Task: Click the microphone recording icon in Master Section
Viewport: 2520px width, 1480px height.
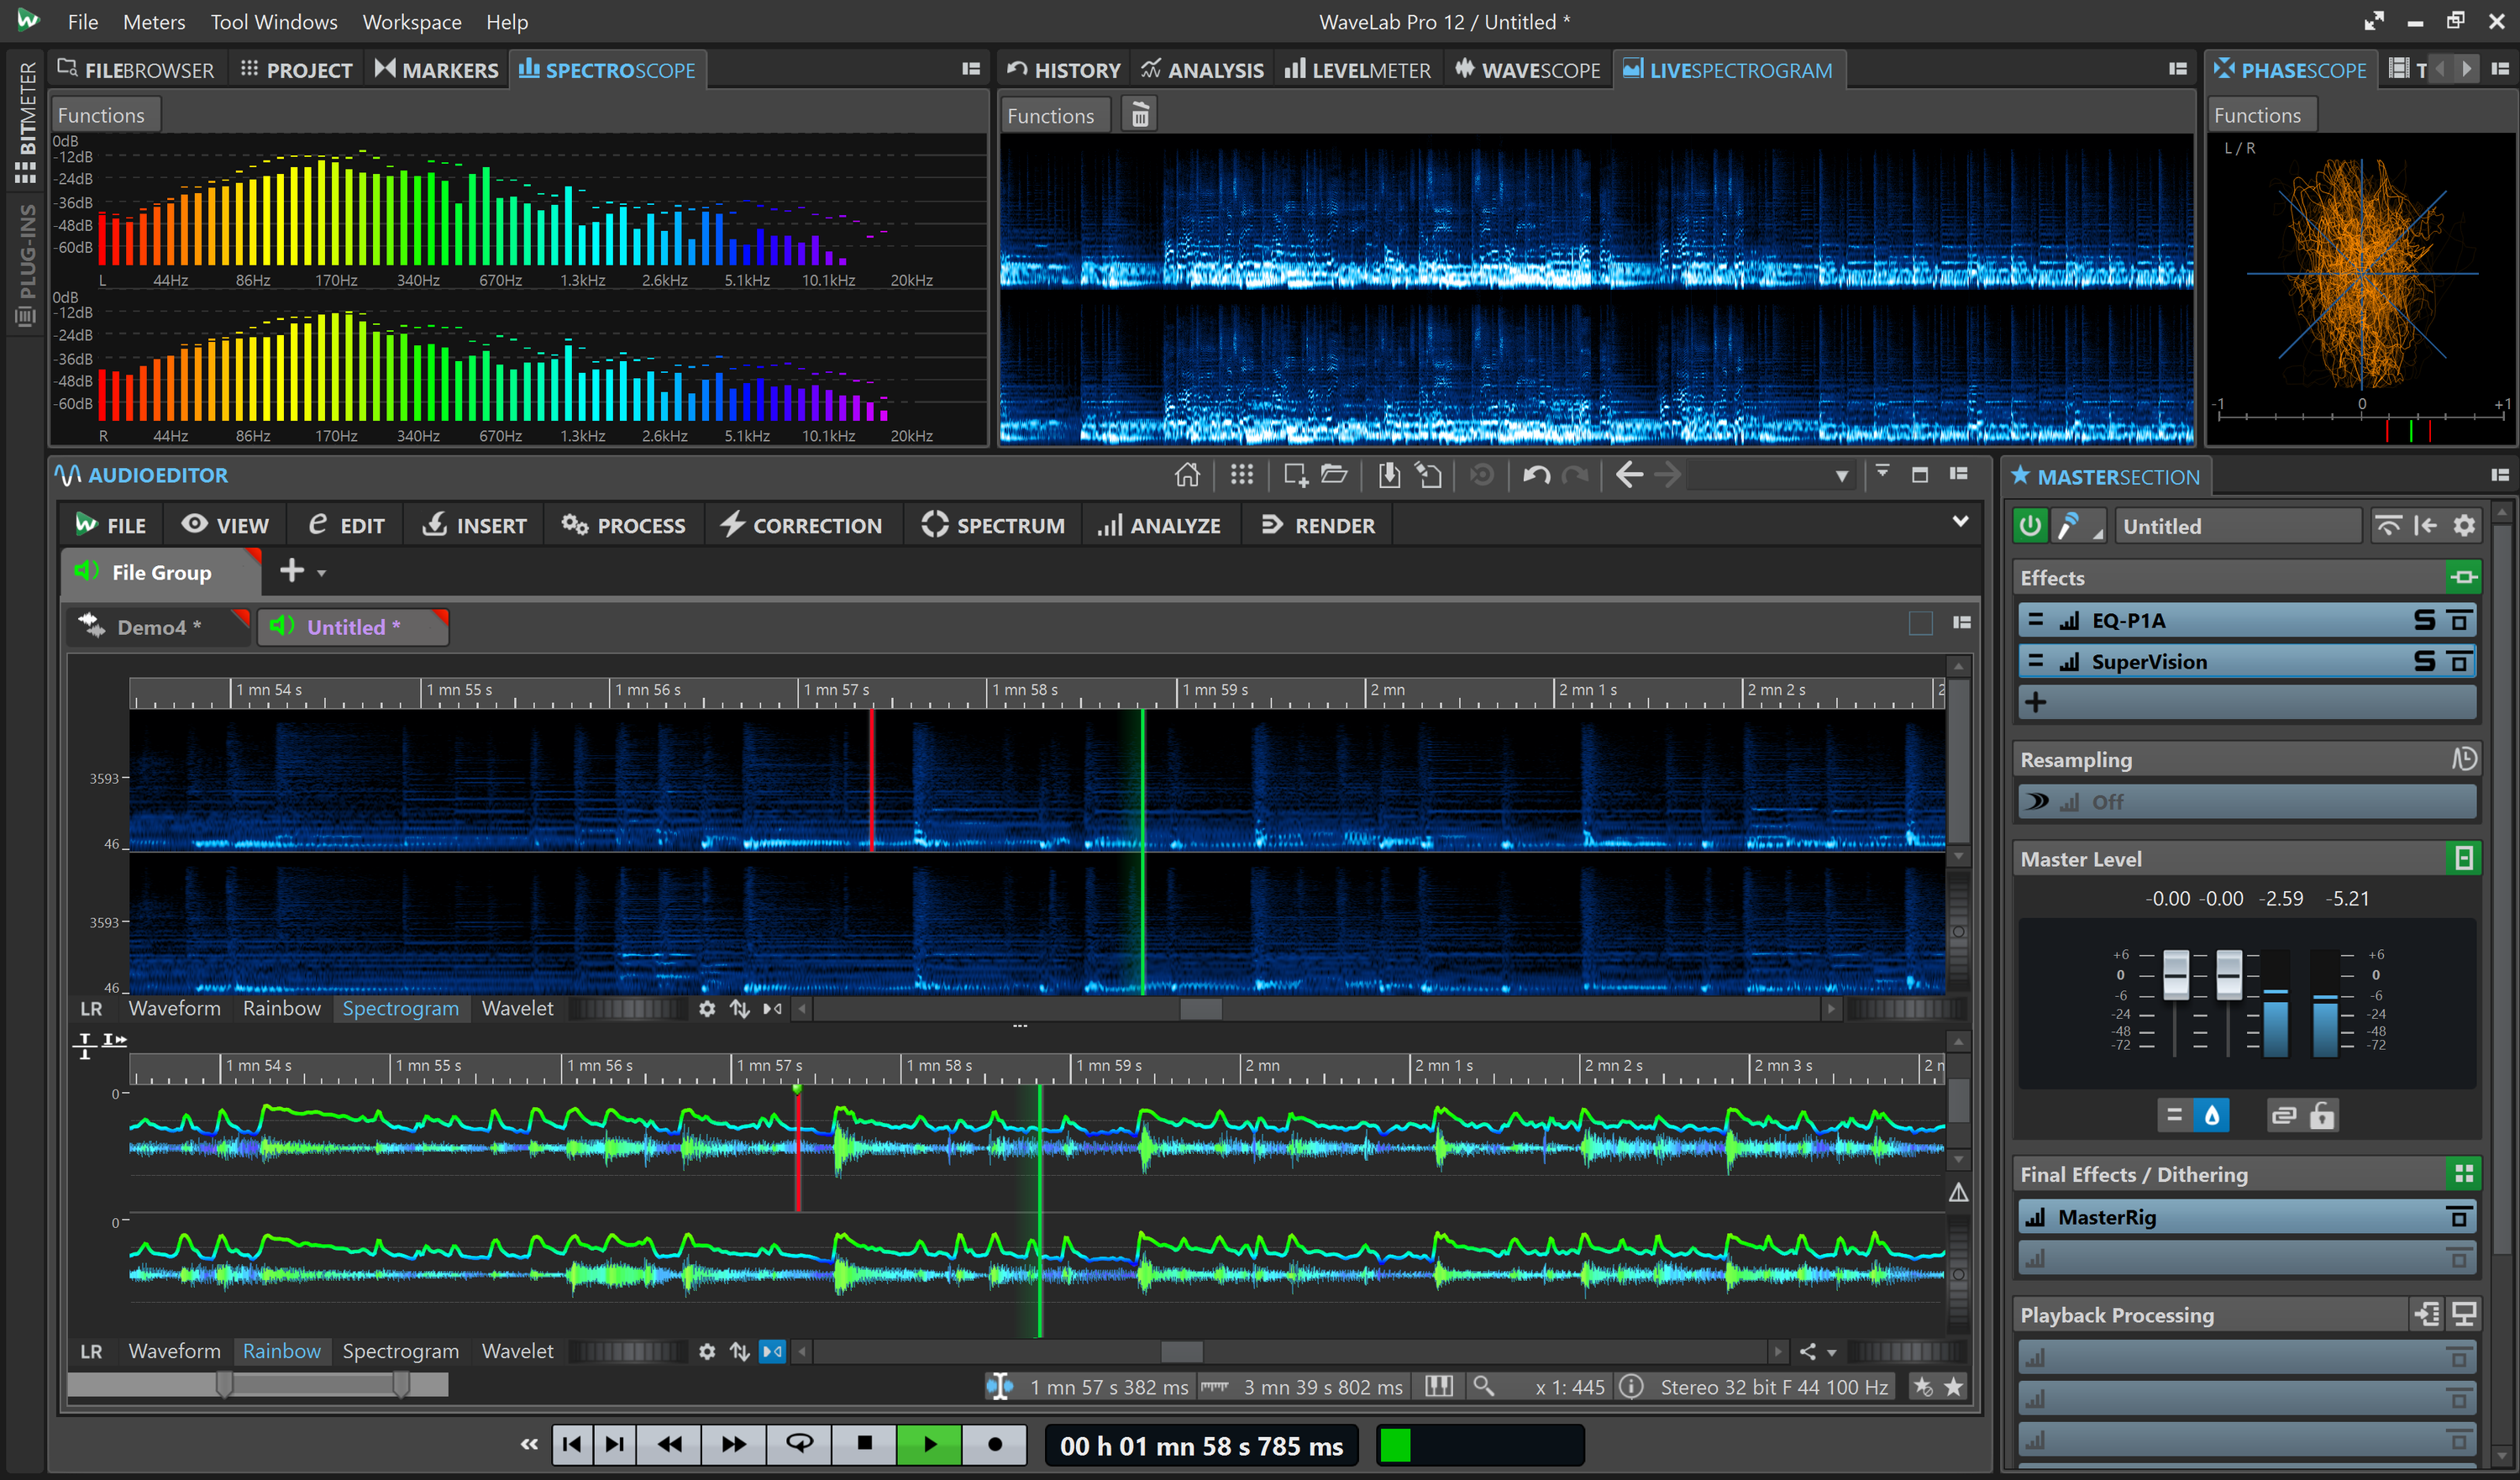Action: [x=2078, y=525]
